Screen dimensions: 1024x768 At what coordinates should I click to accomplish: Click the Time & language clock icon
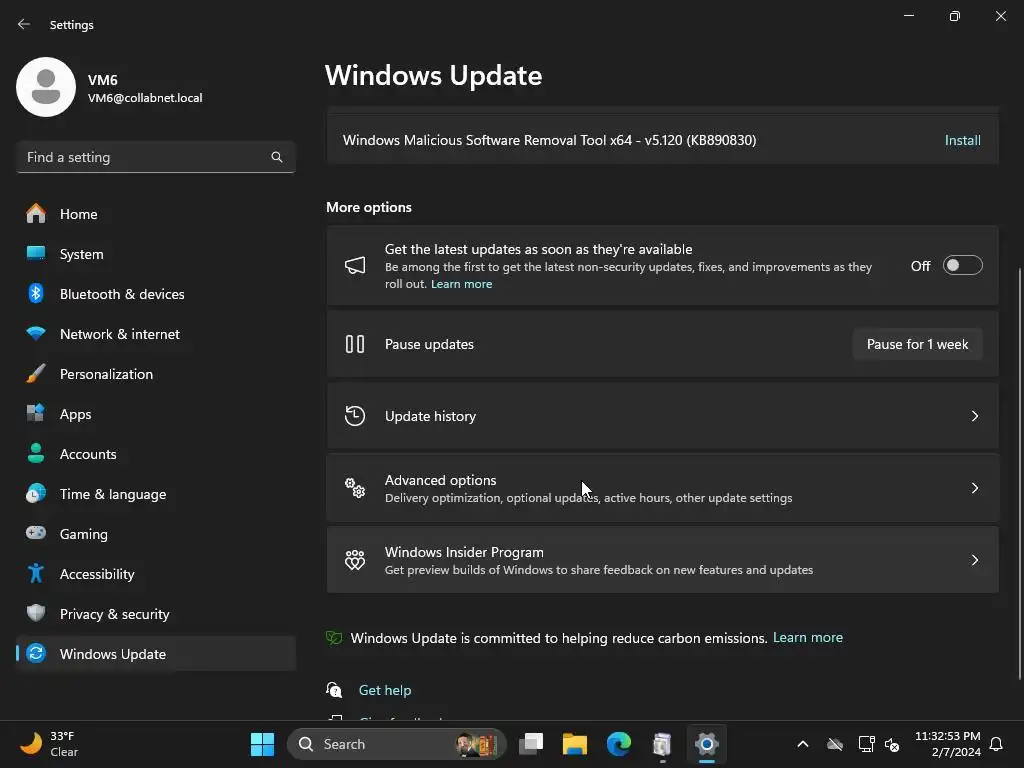click(x=36, y=494)
